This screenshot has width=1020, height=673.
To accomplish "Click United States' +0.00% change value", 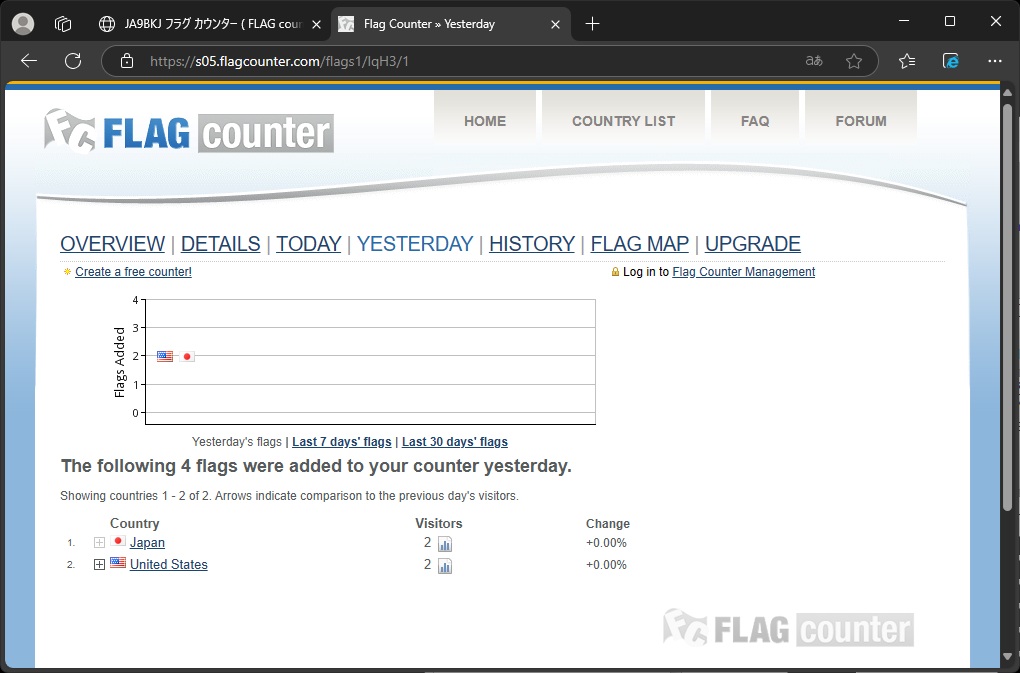I will tap(606, 564).
